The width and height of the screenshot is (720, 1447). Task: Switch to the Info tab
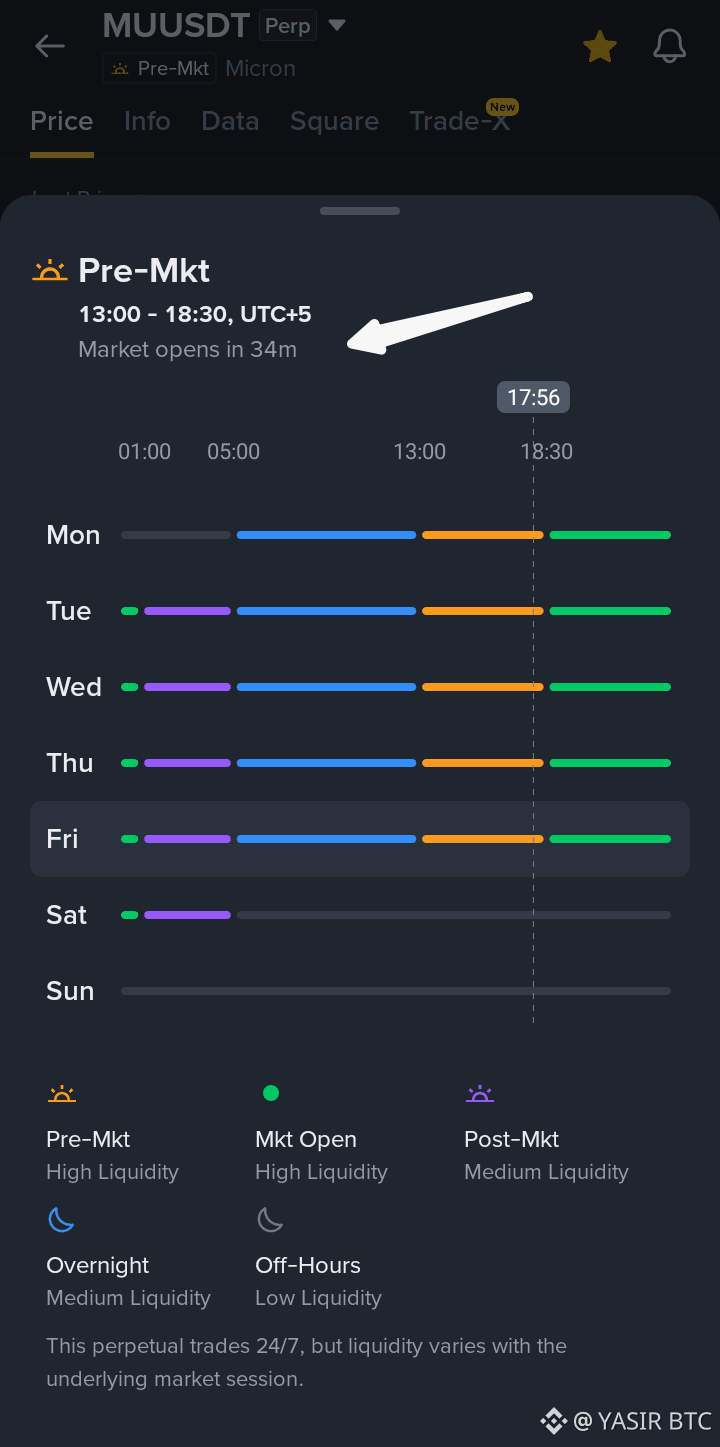(147, 121)
